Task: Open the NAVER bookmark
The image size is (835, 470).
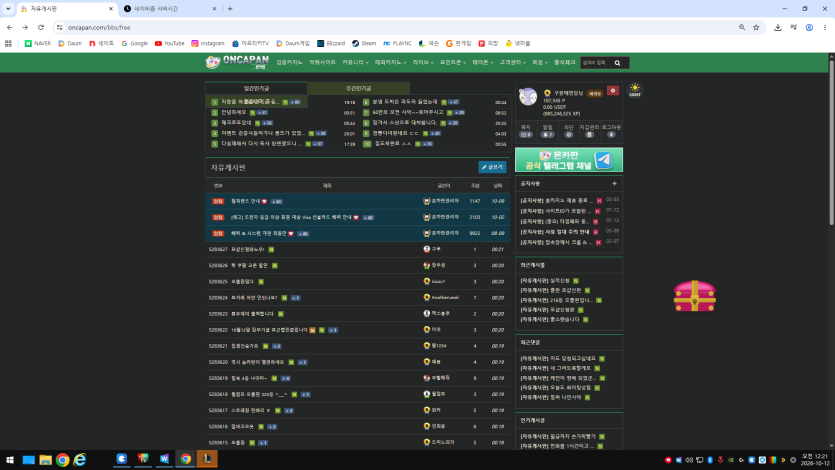Action: pos(38,43)
